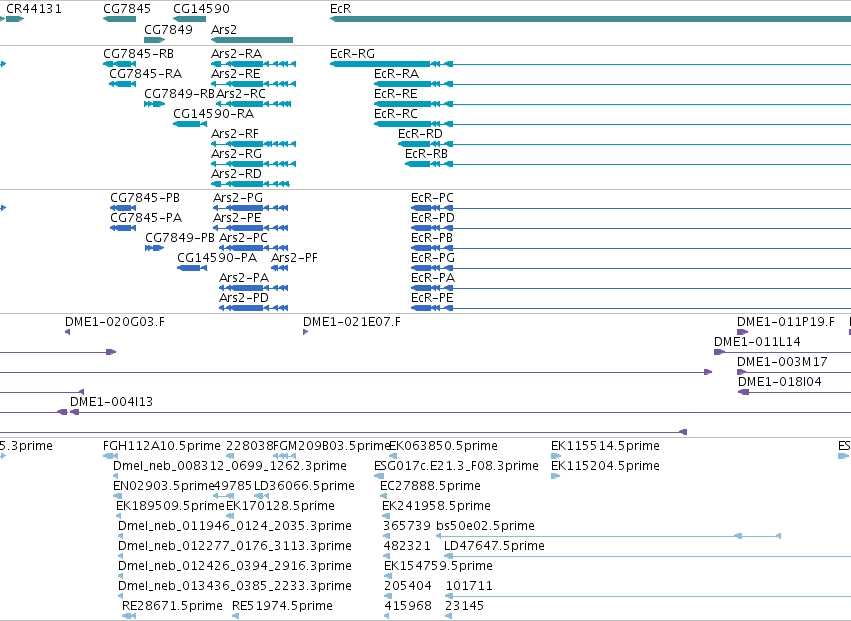The width and height of the screenshot is (851, 621).
Task: Select transcript Ars2-RG
Action: click(x=237, y=154)
